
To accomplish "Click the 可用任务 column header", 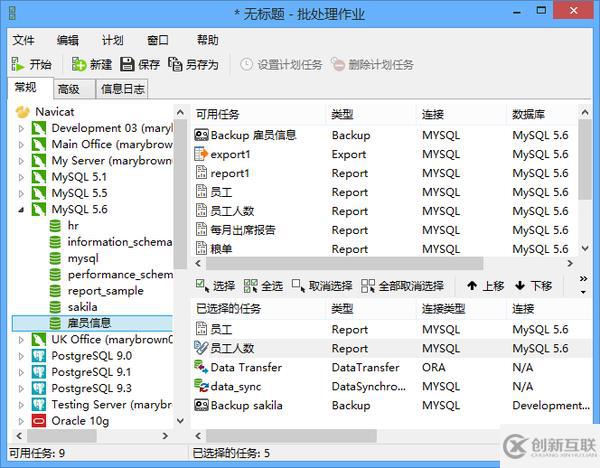I will [x=258, y=114].
